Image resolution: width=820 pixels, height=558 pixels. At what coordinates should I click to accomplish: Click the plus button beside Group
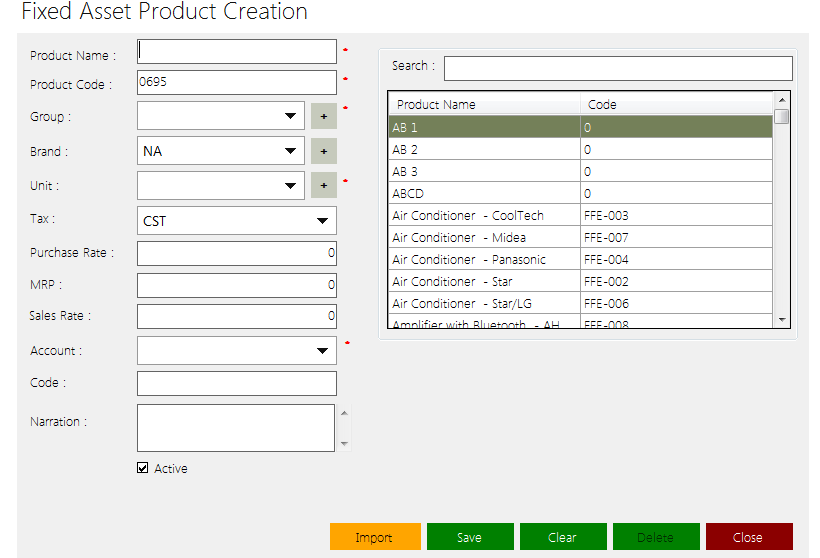(323, 116)
